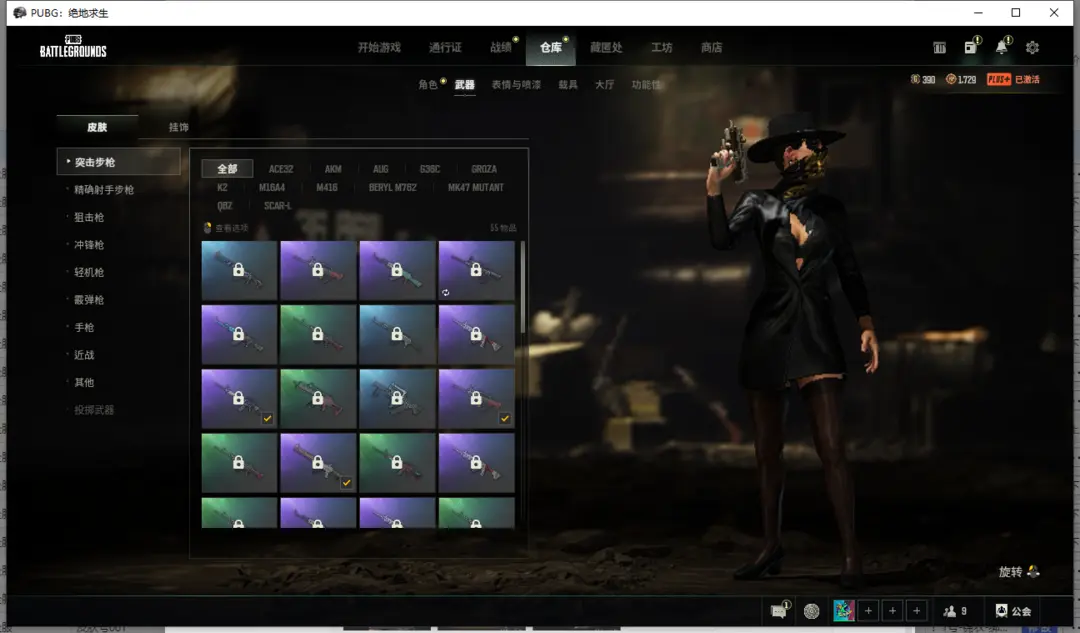Select 轻机枪 LMG category
The height and width of the screenshot is (633, 1080).
point(89,272)
